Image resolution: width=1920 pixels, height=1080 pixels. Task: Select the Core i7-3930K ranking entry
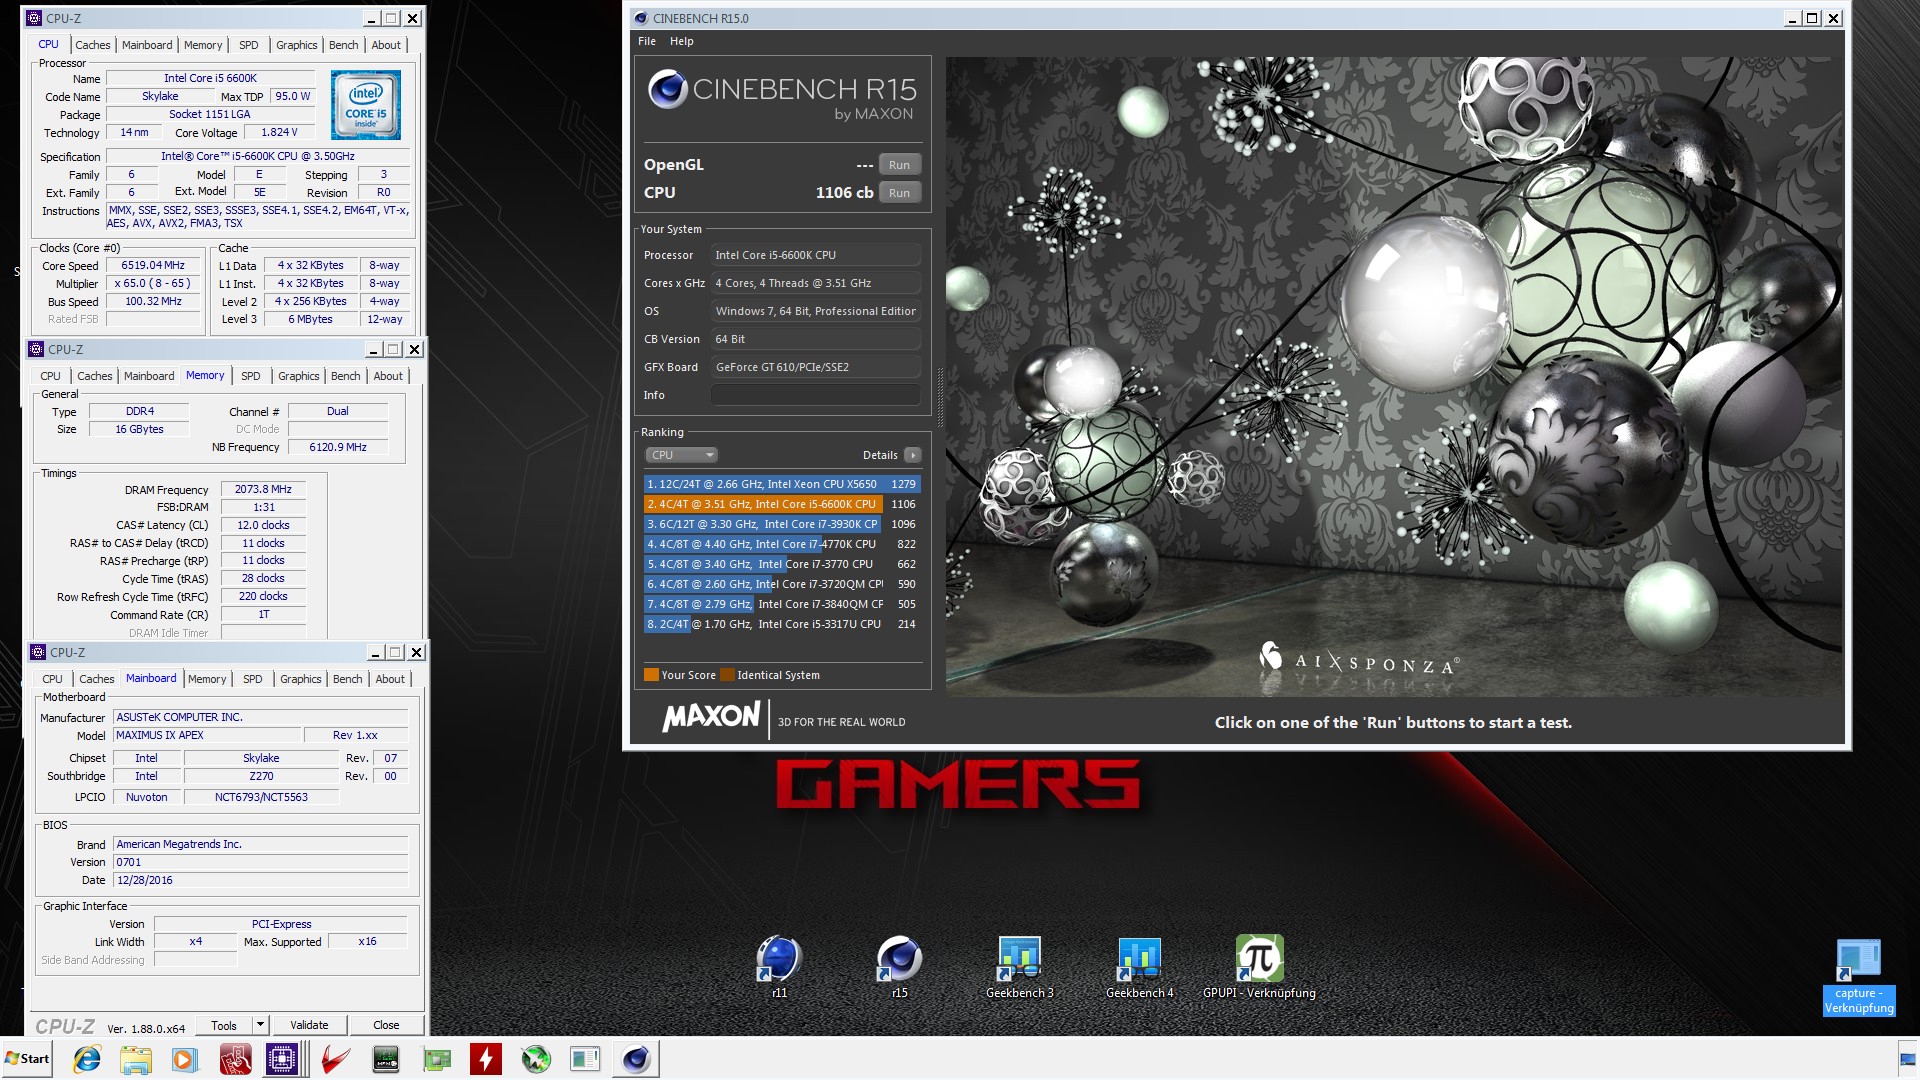pyautogui.click(x=781, y=524)
